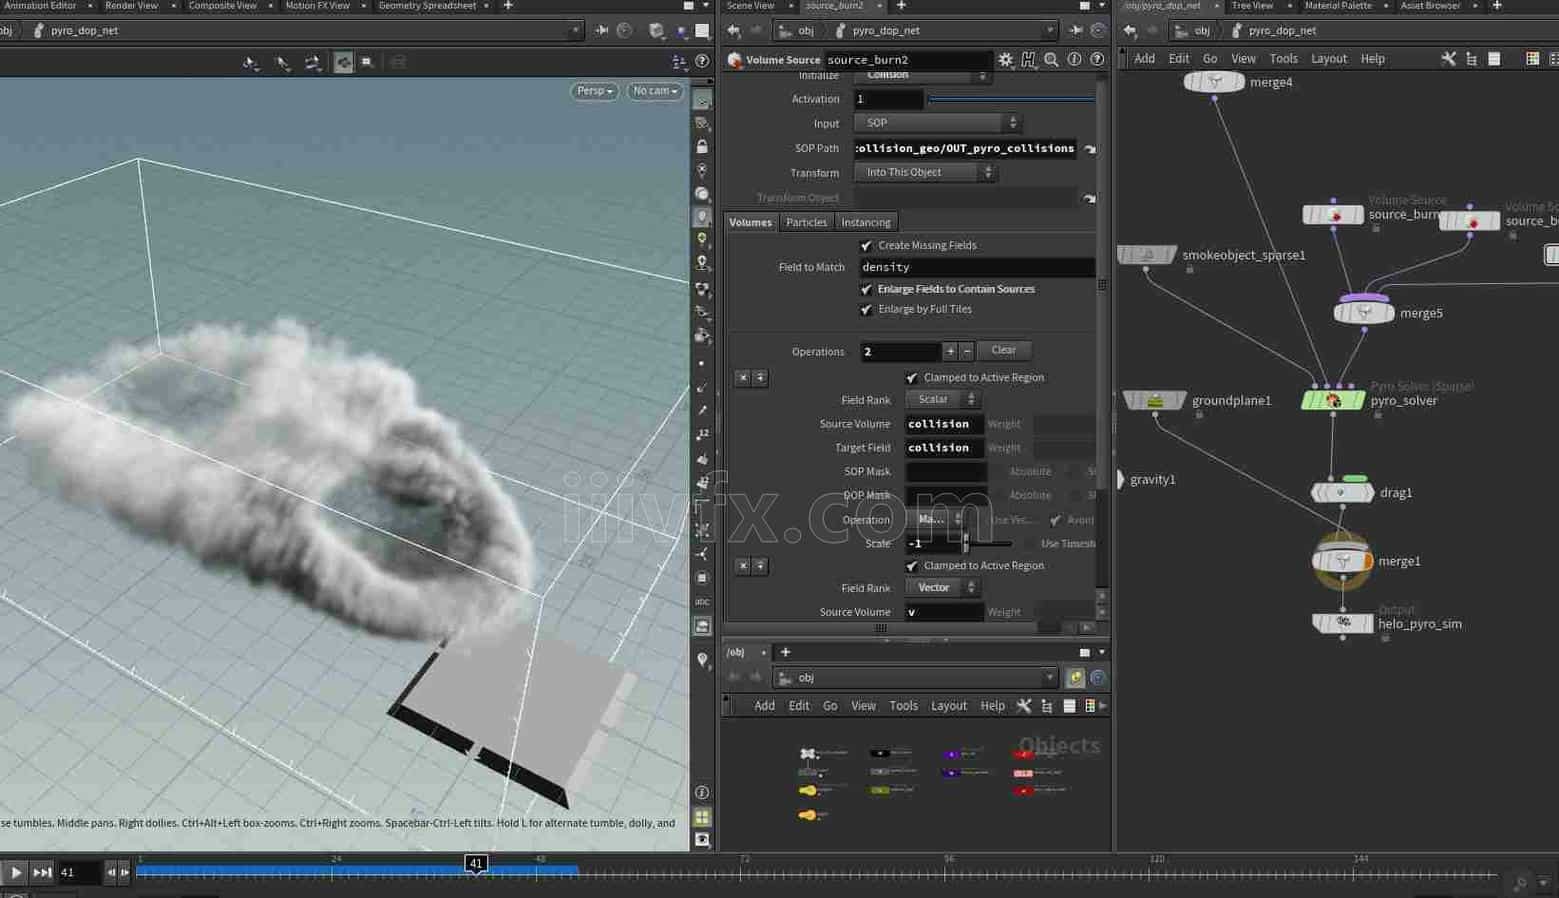Viewport: 1559px width, 898px height.
Task: Open pyro_dop_net path dropdown in parameter pane
Action: pos(1049,31)
